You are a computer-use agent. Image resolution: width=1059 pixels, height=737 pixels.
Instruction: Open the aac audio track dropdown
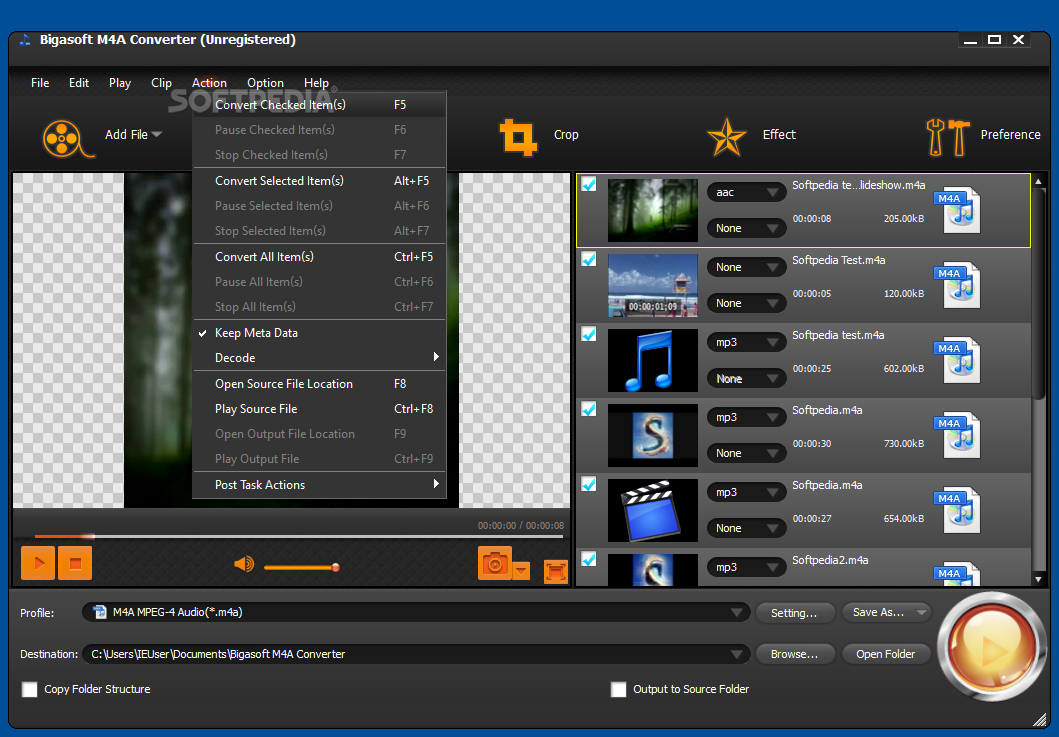tap(746, 193)
